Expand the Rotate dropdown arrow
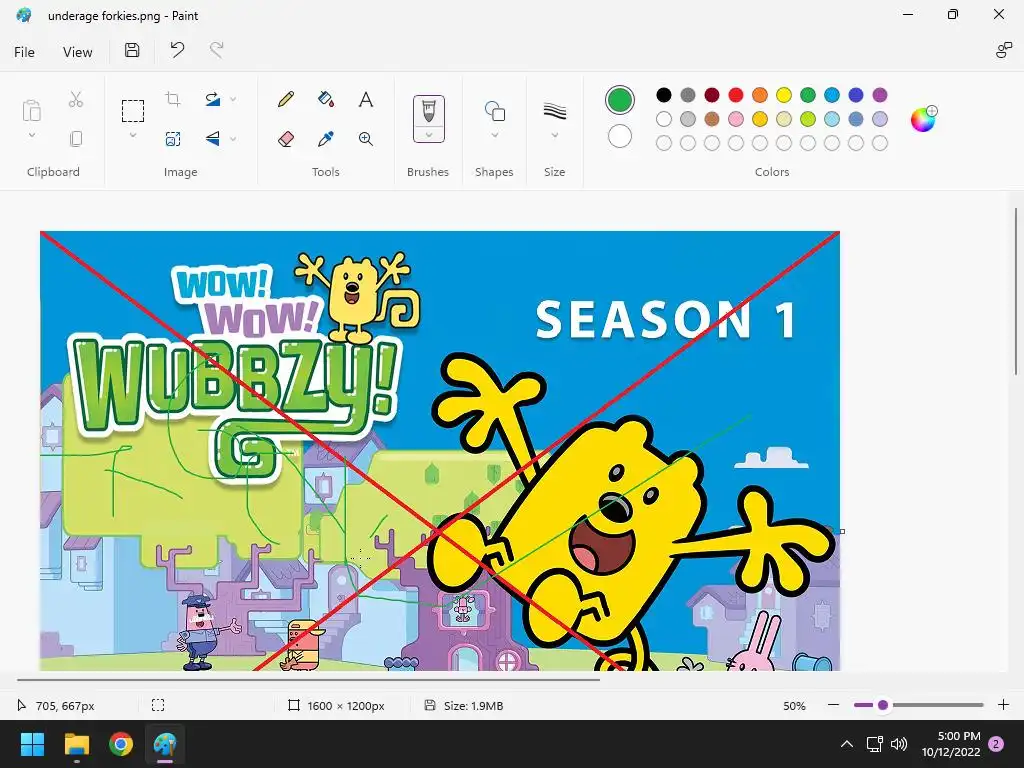Image resolution: width=1024 pixels, height=768 pixels. pyautogui.click(x=233, y=99)
